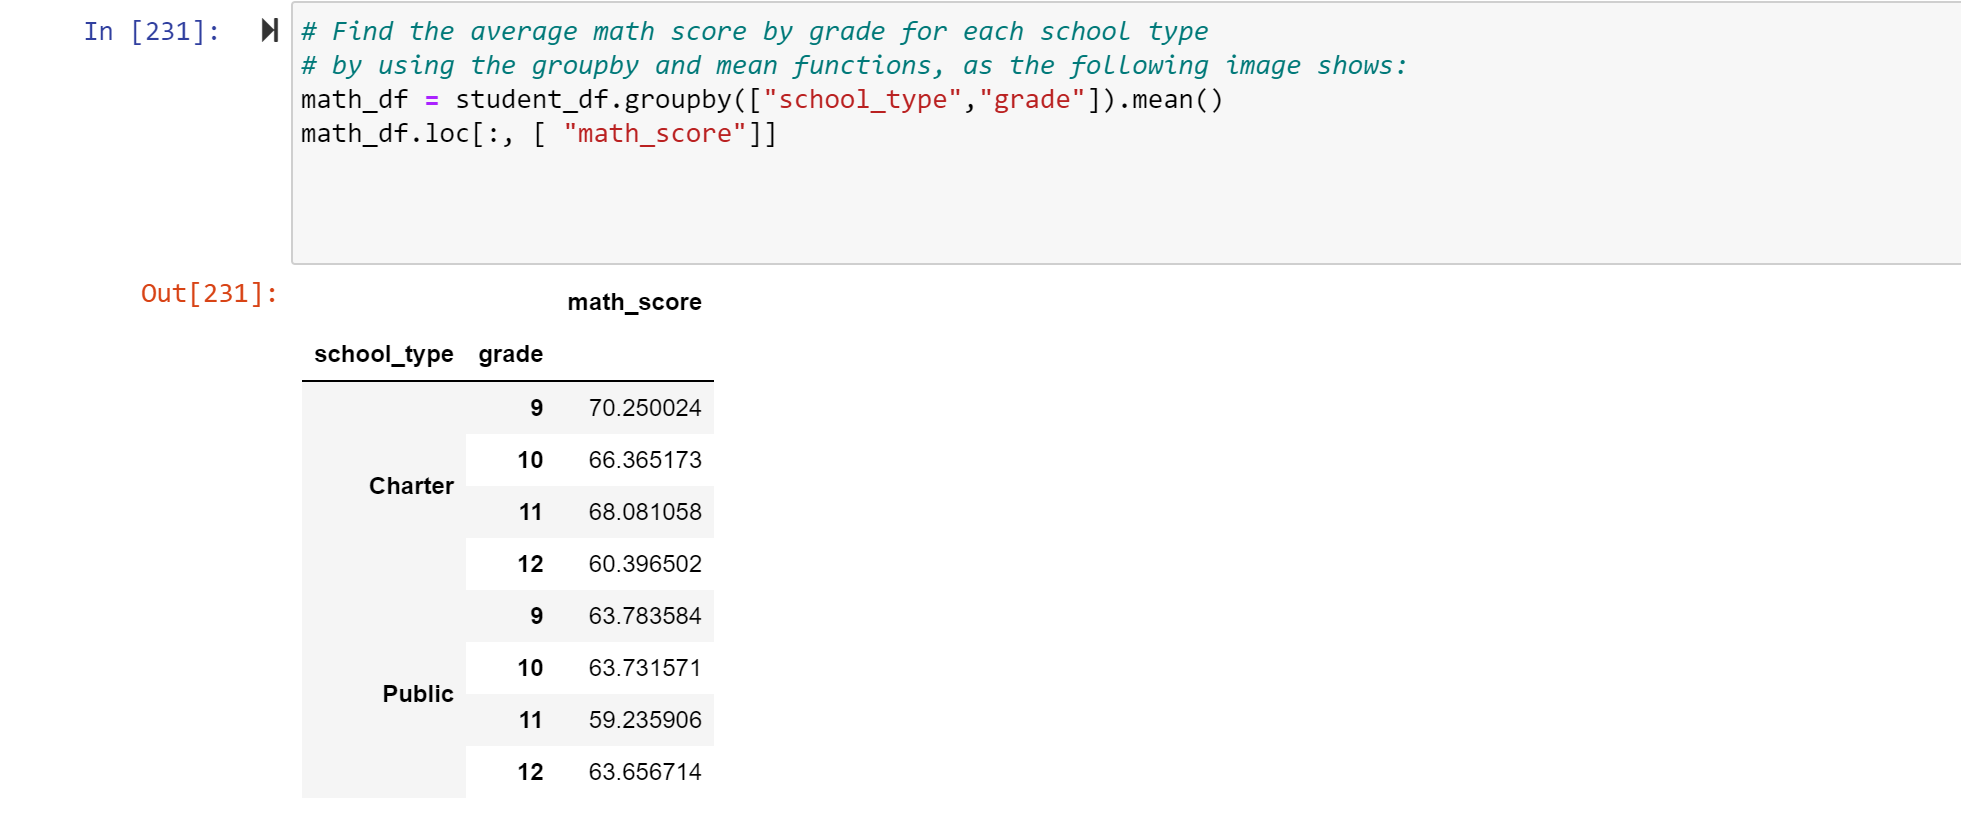Click the Charter row label
1961x835 pixels.
[411, 486]
